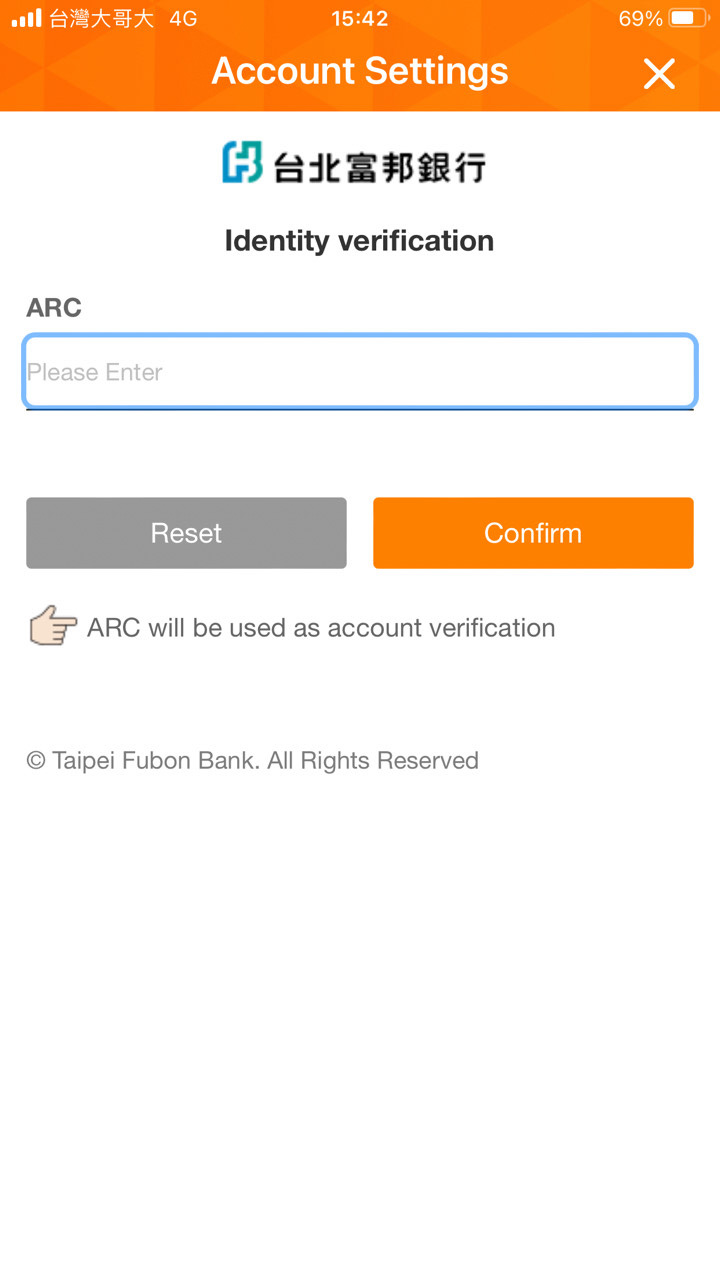
Task: Close the Account Settings screen
Action: [x=659, y=73]
